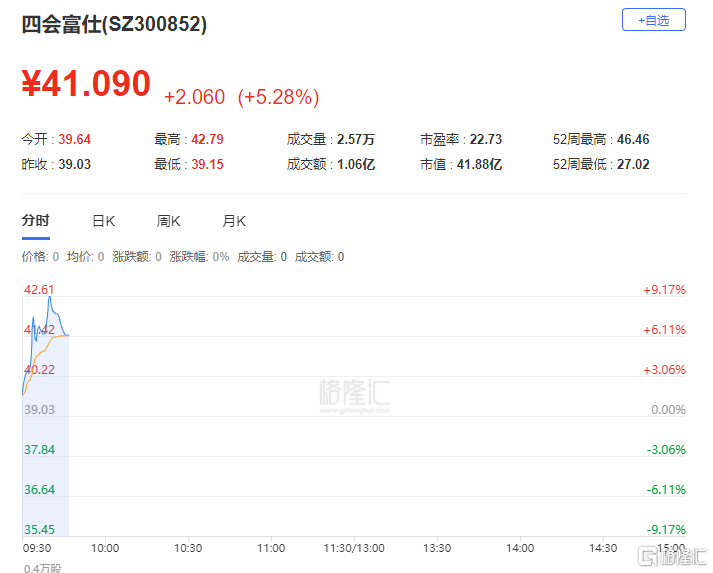
Task: Click the 成交额 value 1.06亿
Action: [x=356, y=164]
